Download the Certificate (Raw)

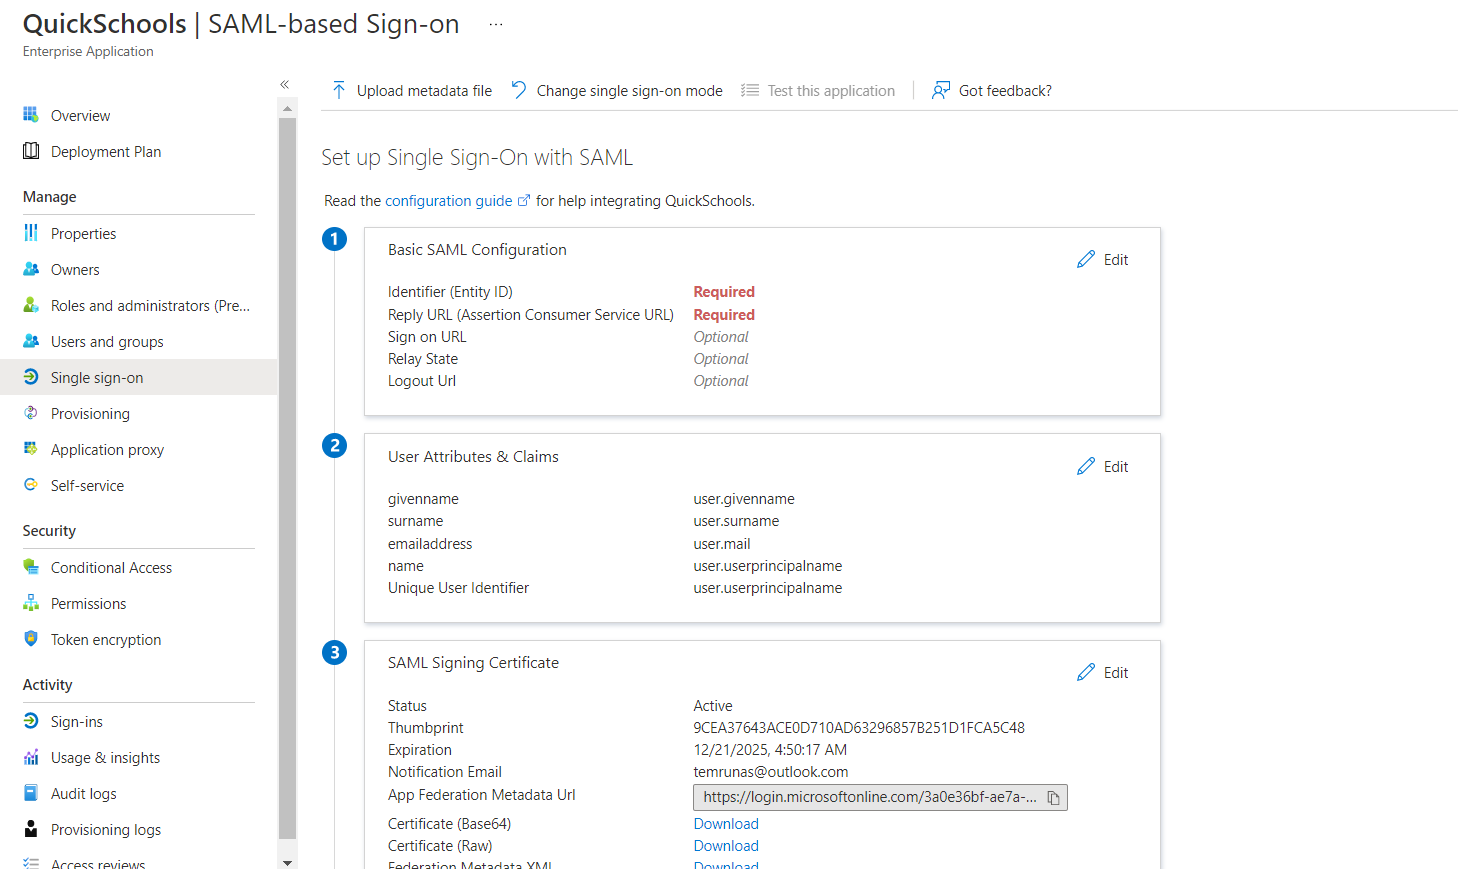click(726, 845)
